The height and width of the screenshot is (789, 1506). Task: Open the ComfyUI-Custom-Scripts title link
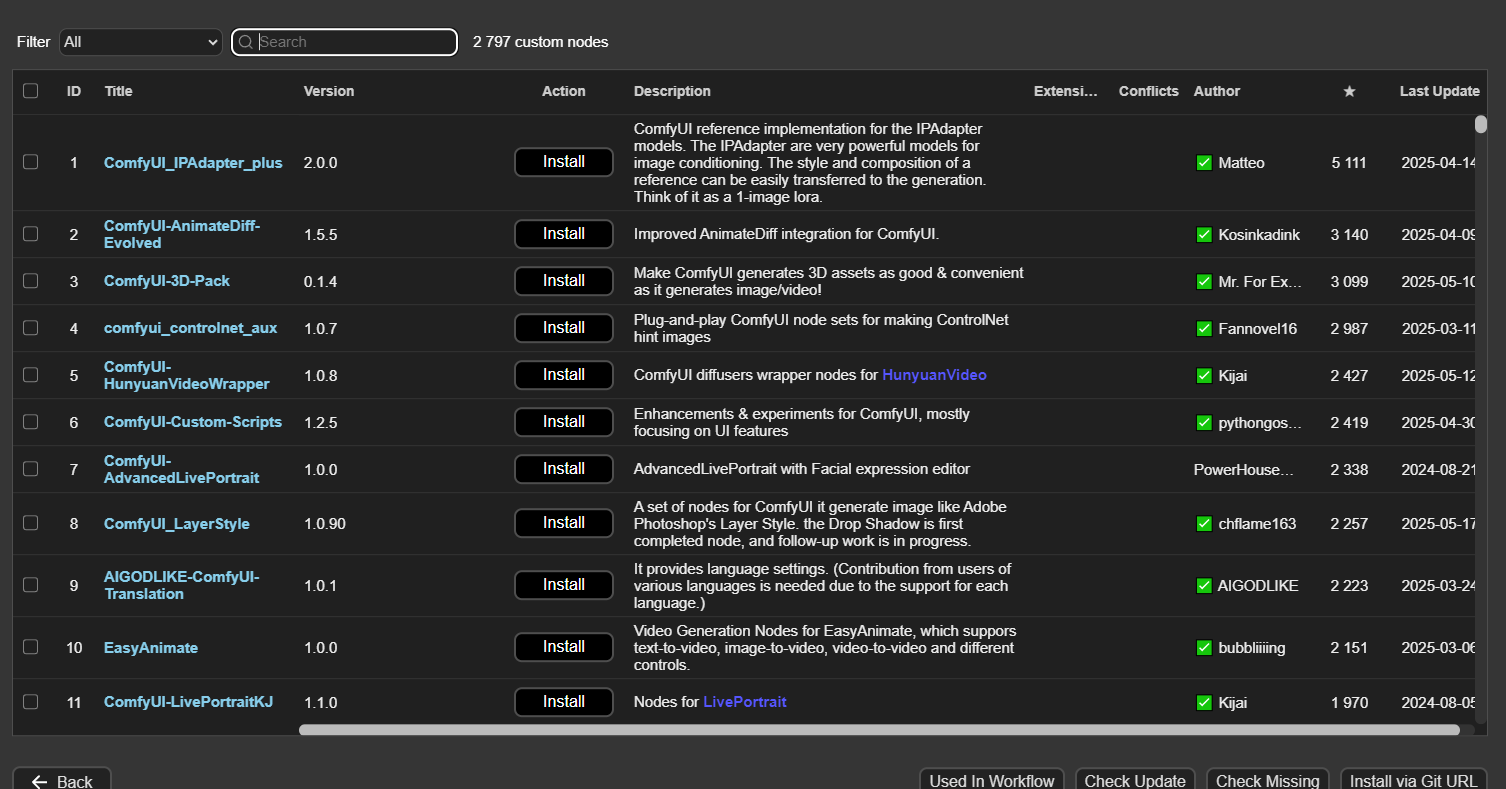(193, 422)
